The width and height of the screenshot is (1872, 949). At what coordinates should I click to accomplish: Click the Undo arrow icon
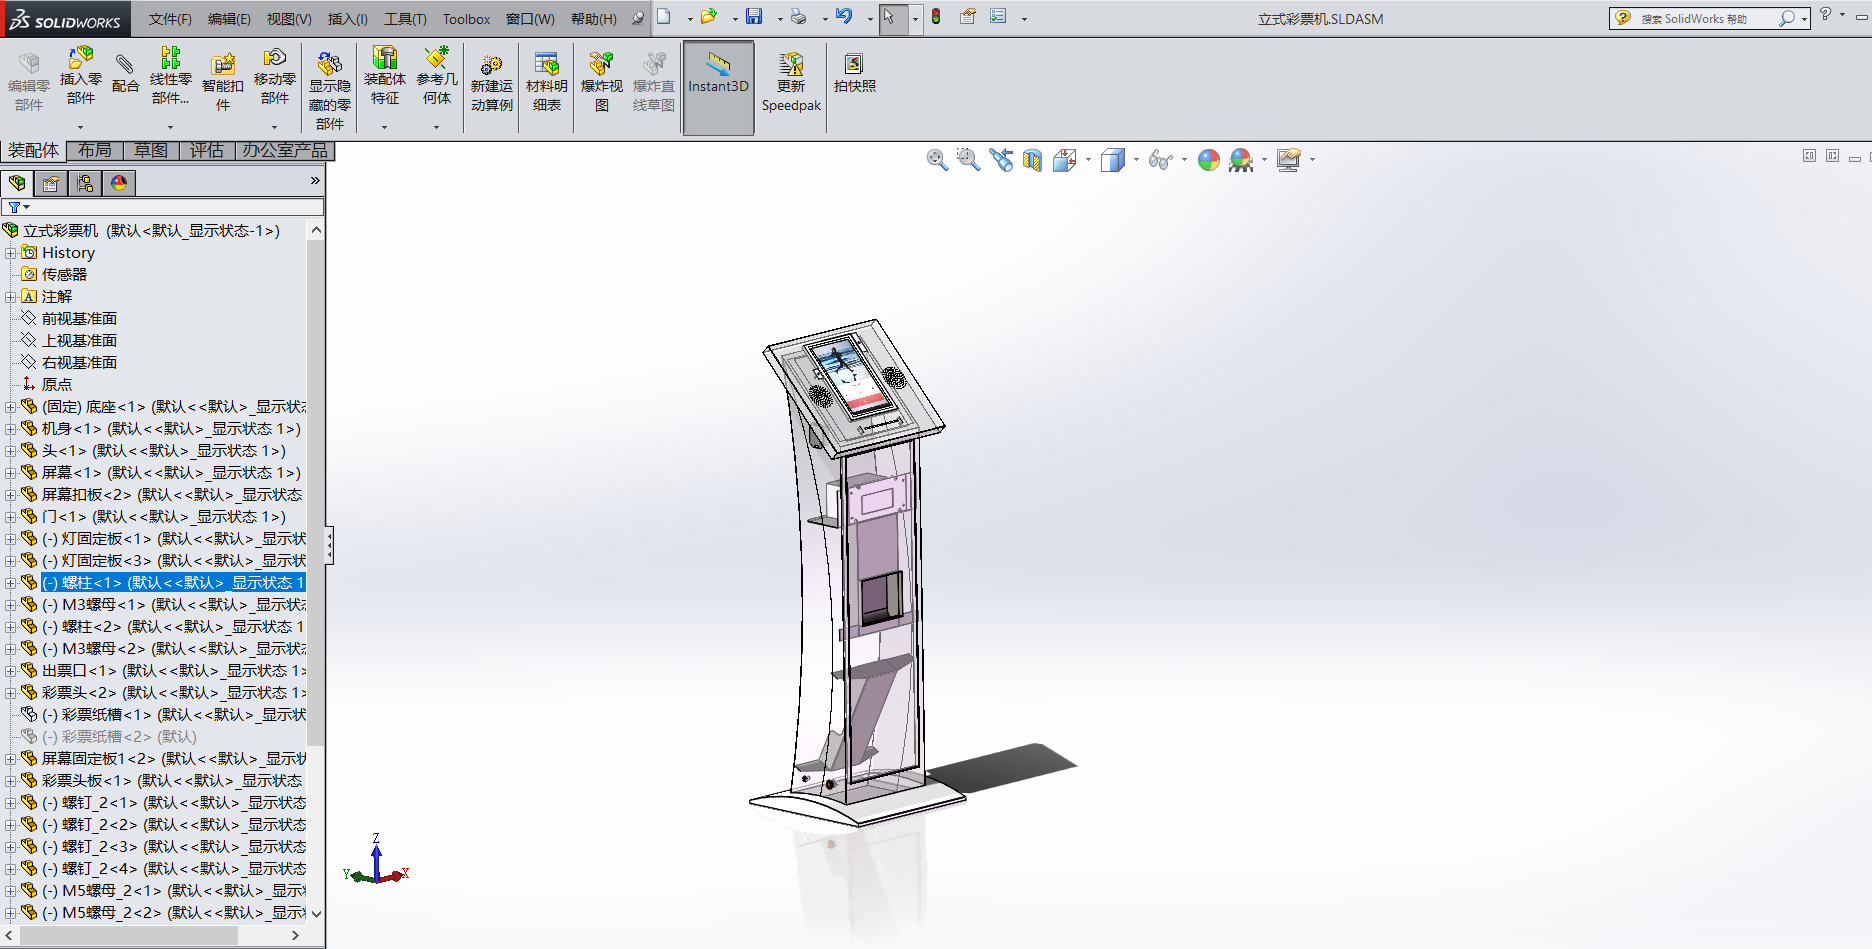pyautogui.click(x=844, y=16)
